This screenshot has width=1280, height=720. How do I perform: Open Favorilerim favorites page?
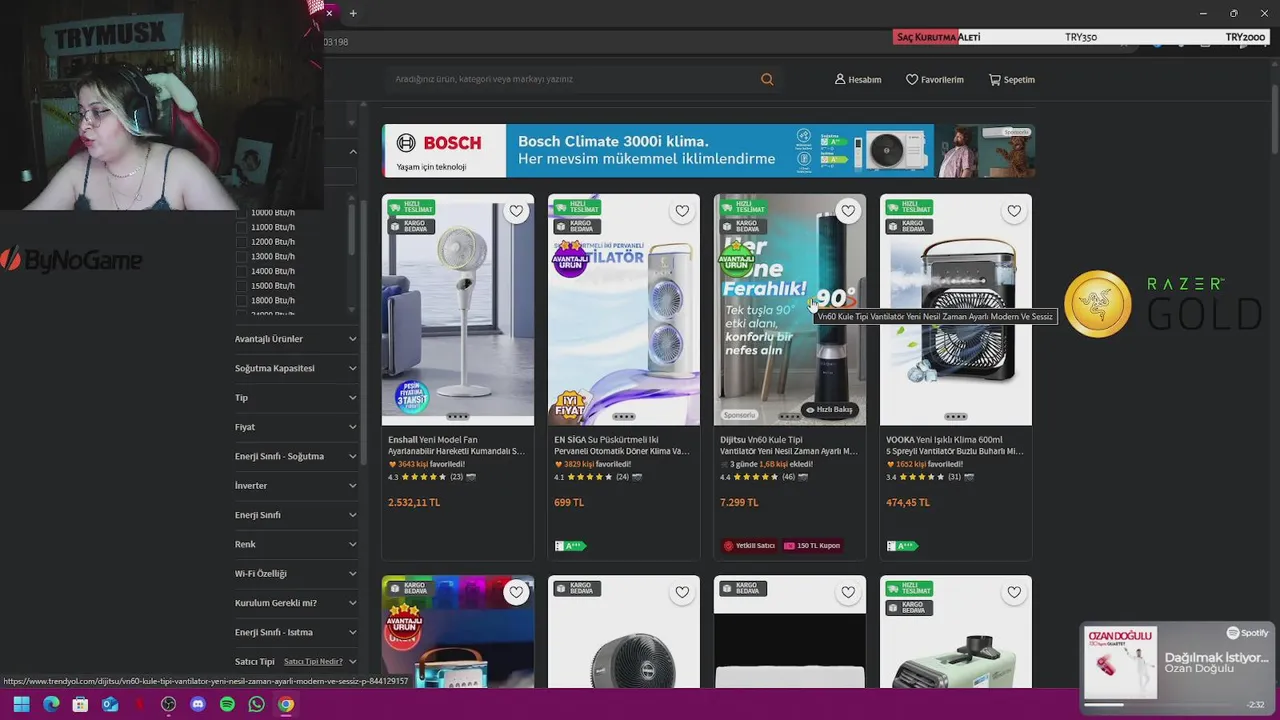pyautogui.click(x=935, y=79)
